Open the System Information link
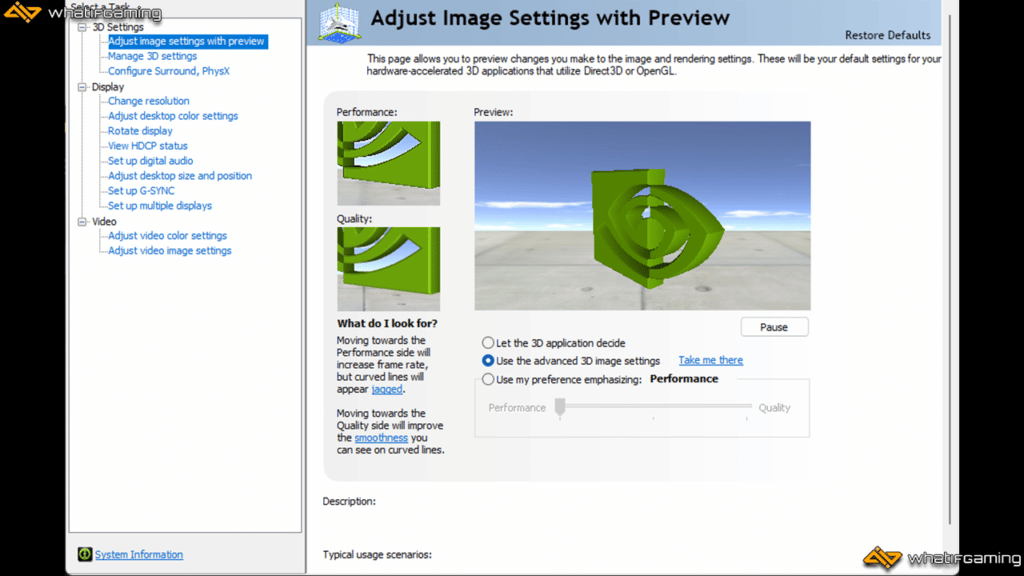Screen dimensions: 1024x576 click(139, 555)
